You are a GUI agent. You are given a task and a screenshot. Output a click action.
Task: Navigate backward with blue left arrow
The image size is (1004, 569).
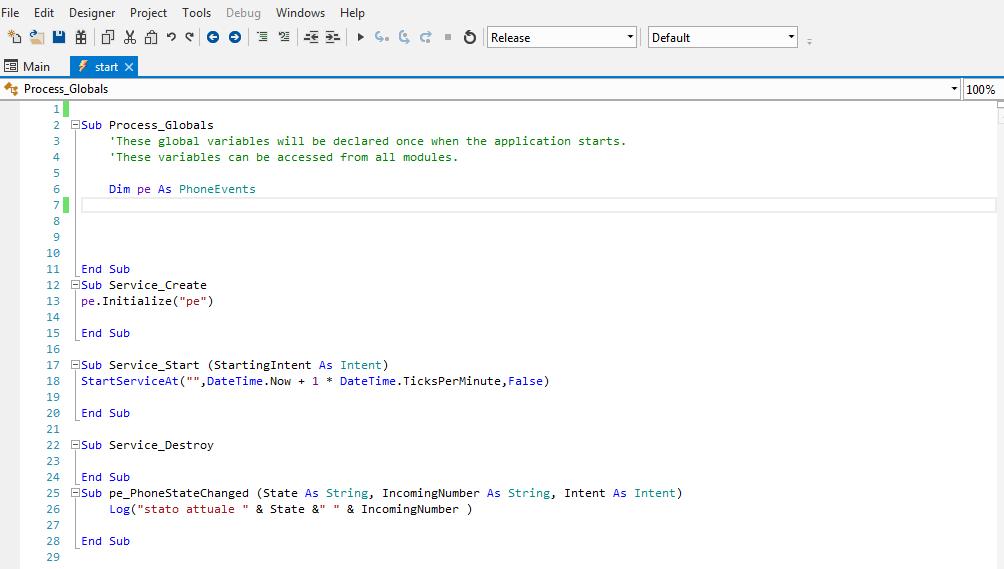click(x=213, y=37)
